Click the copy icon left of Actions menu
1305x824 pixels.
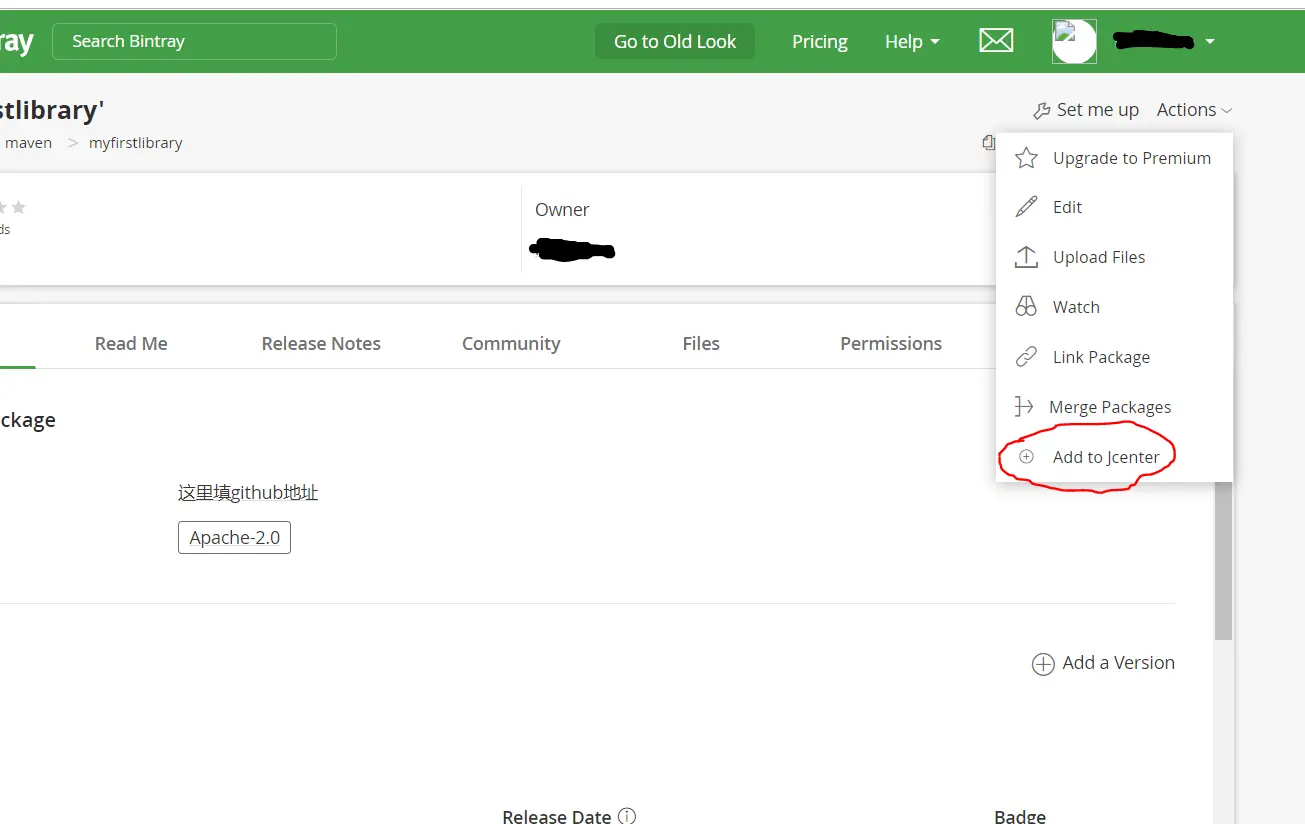click(x=988, y=142)
